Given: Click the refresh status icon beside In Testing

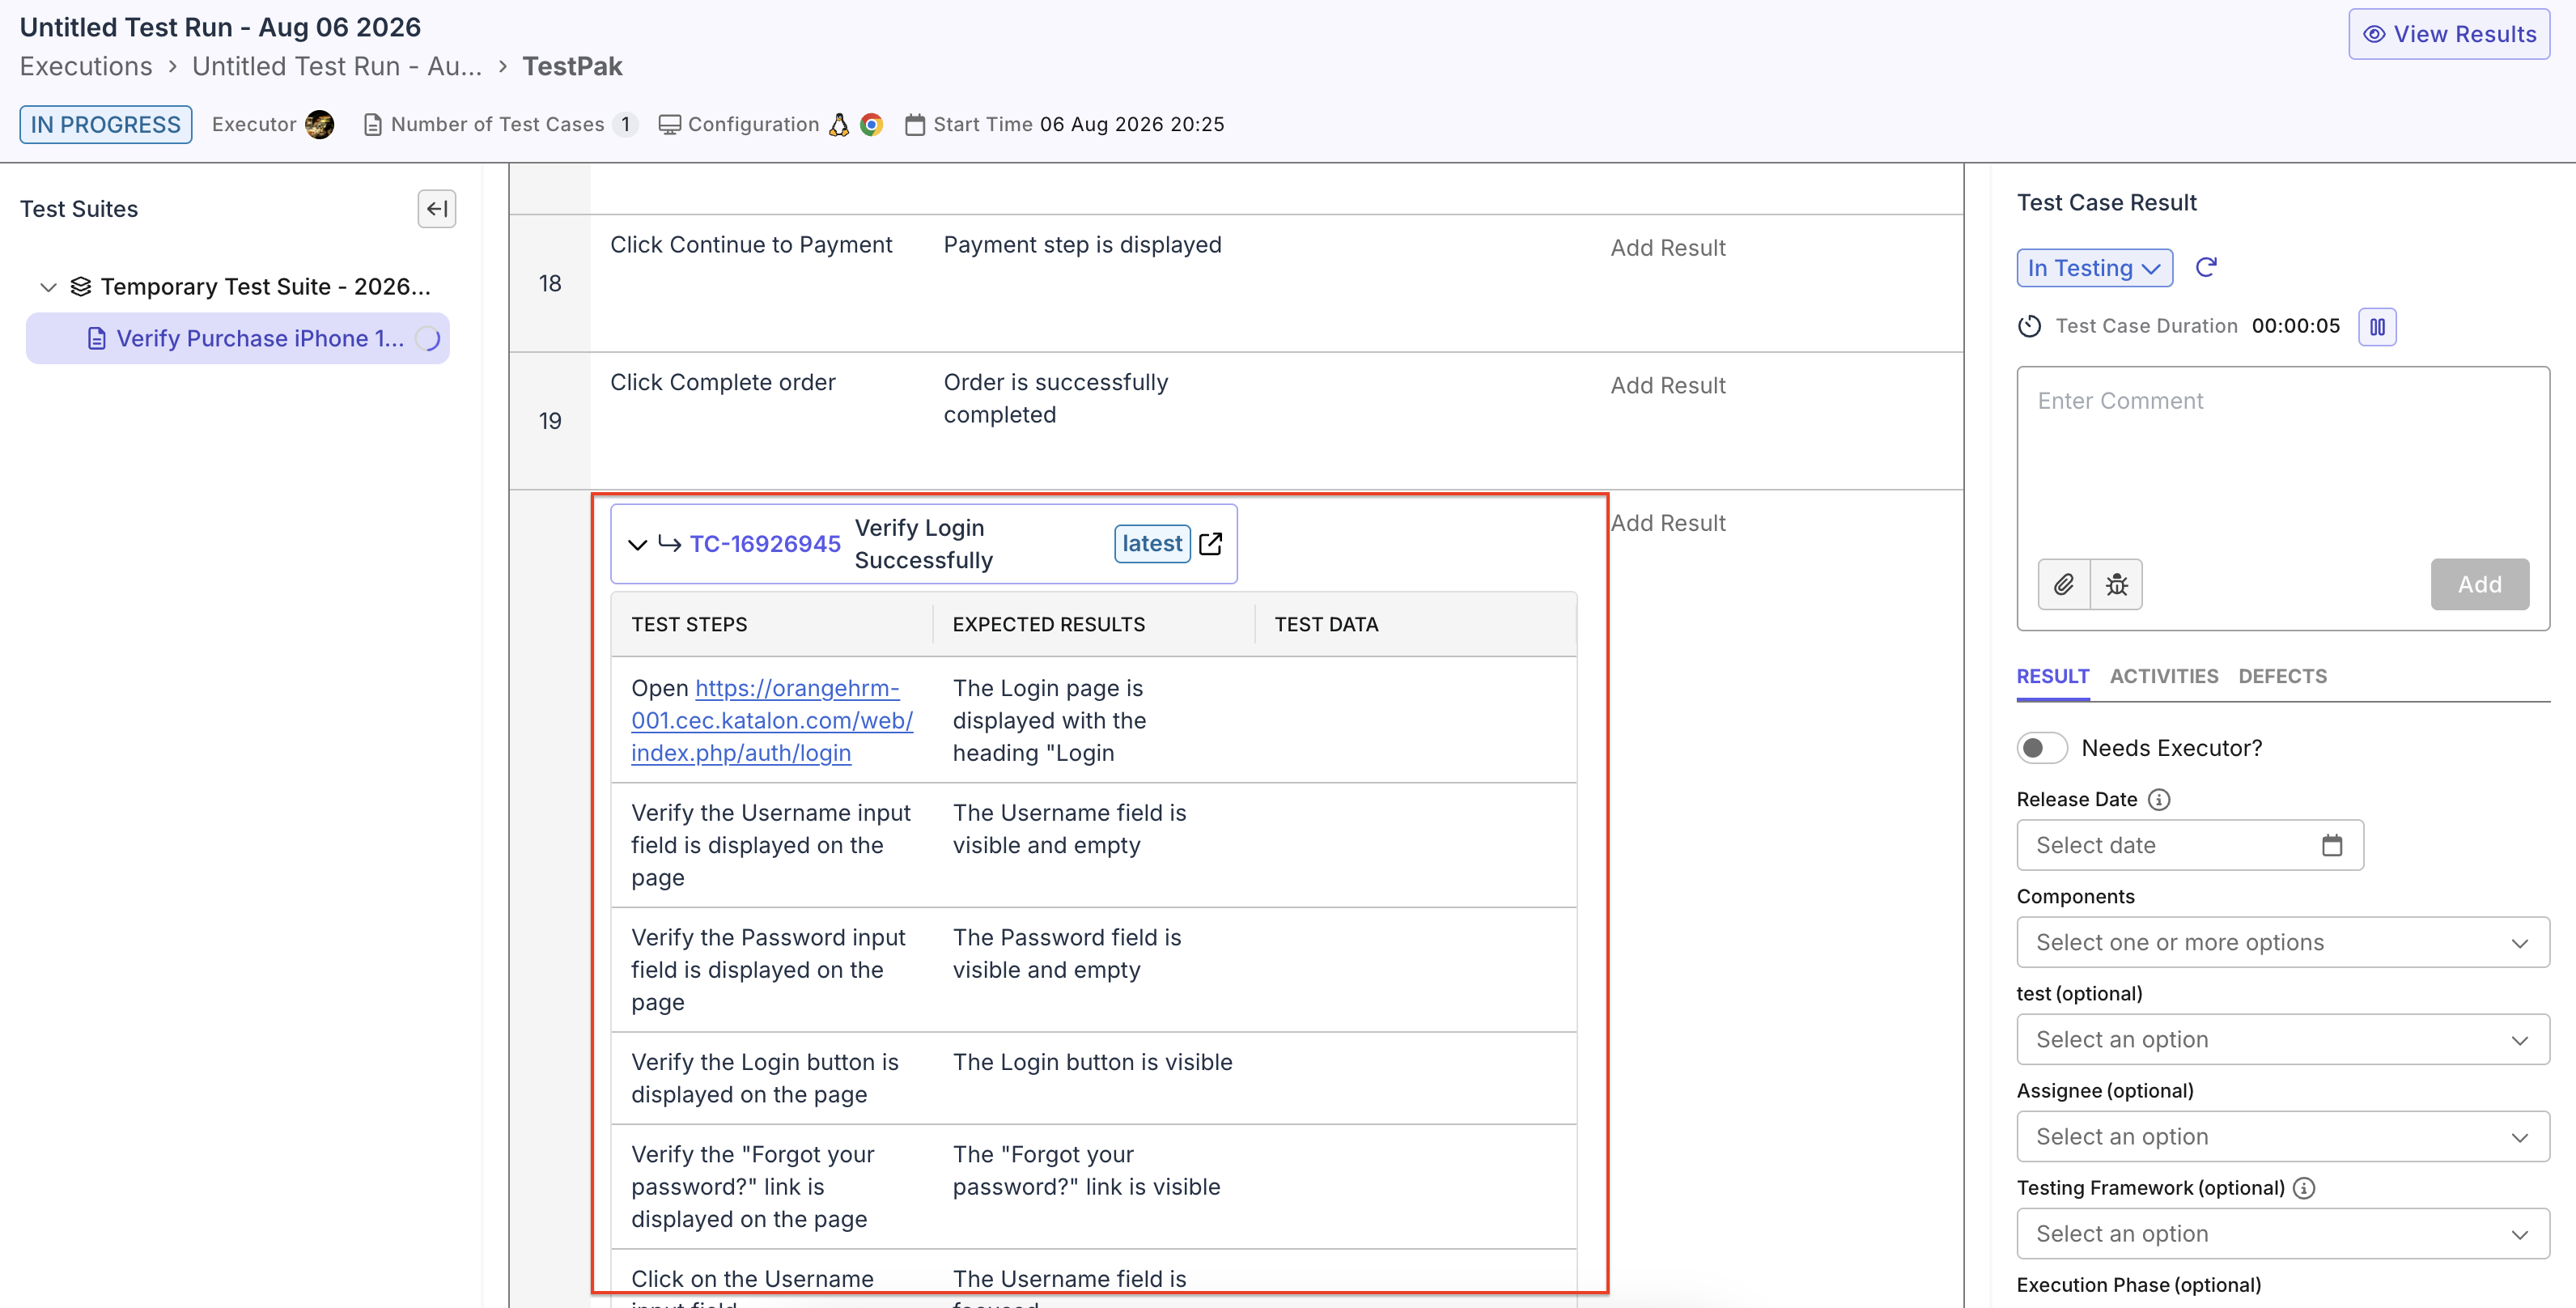Looking at the screenshot, I should click(x=2206, y=267).
